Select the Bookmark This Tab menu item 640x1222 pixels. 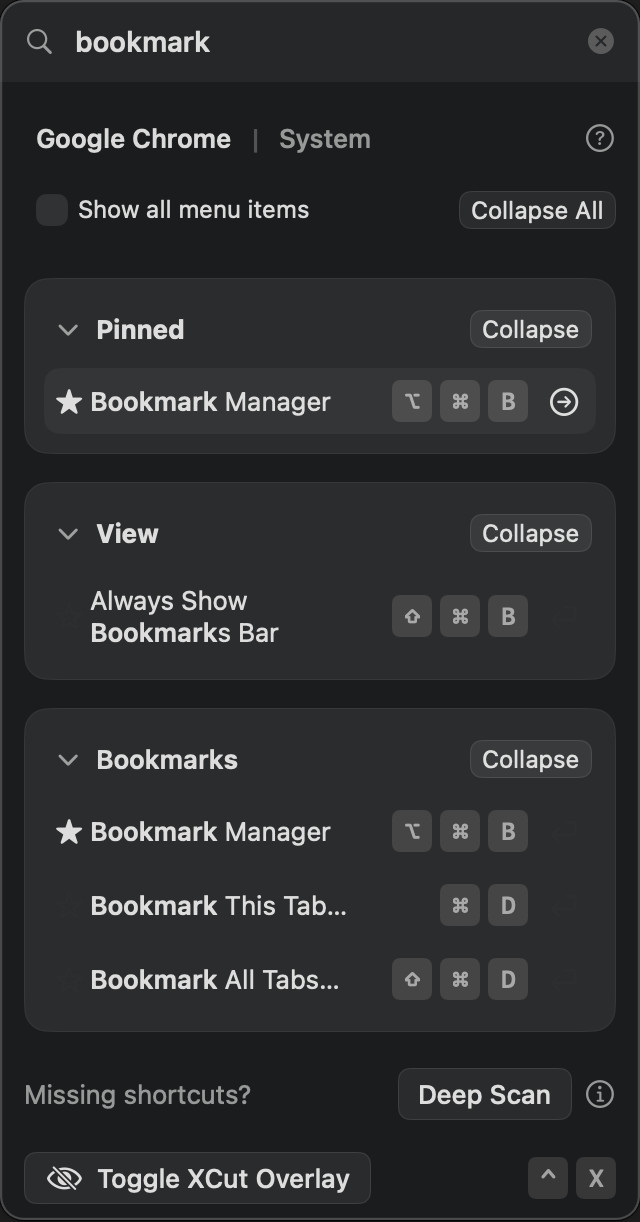point(218,906)
